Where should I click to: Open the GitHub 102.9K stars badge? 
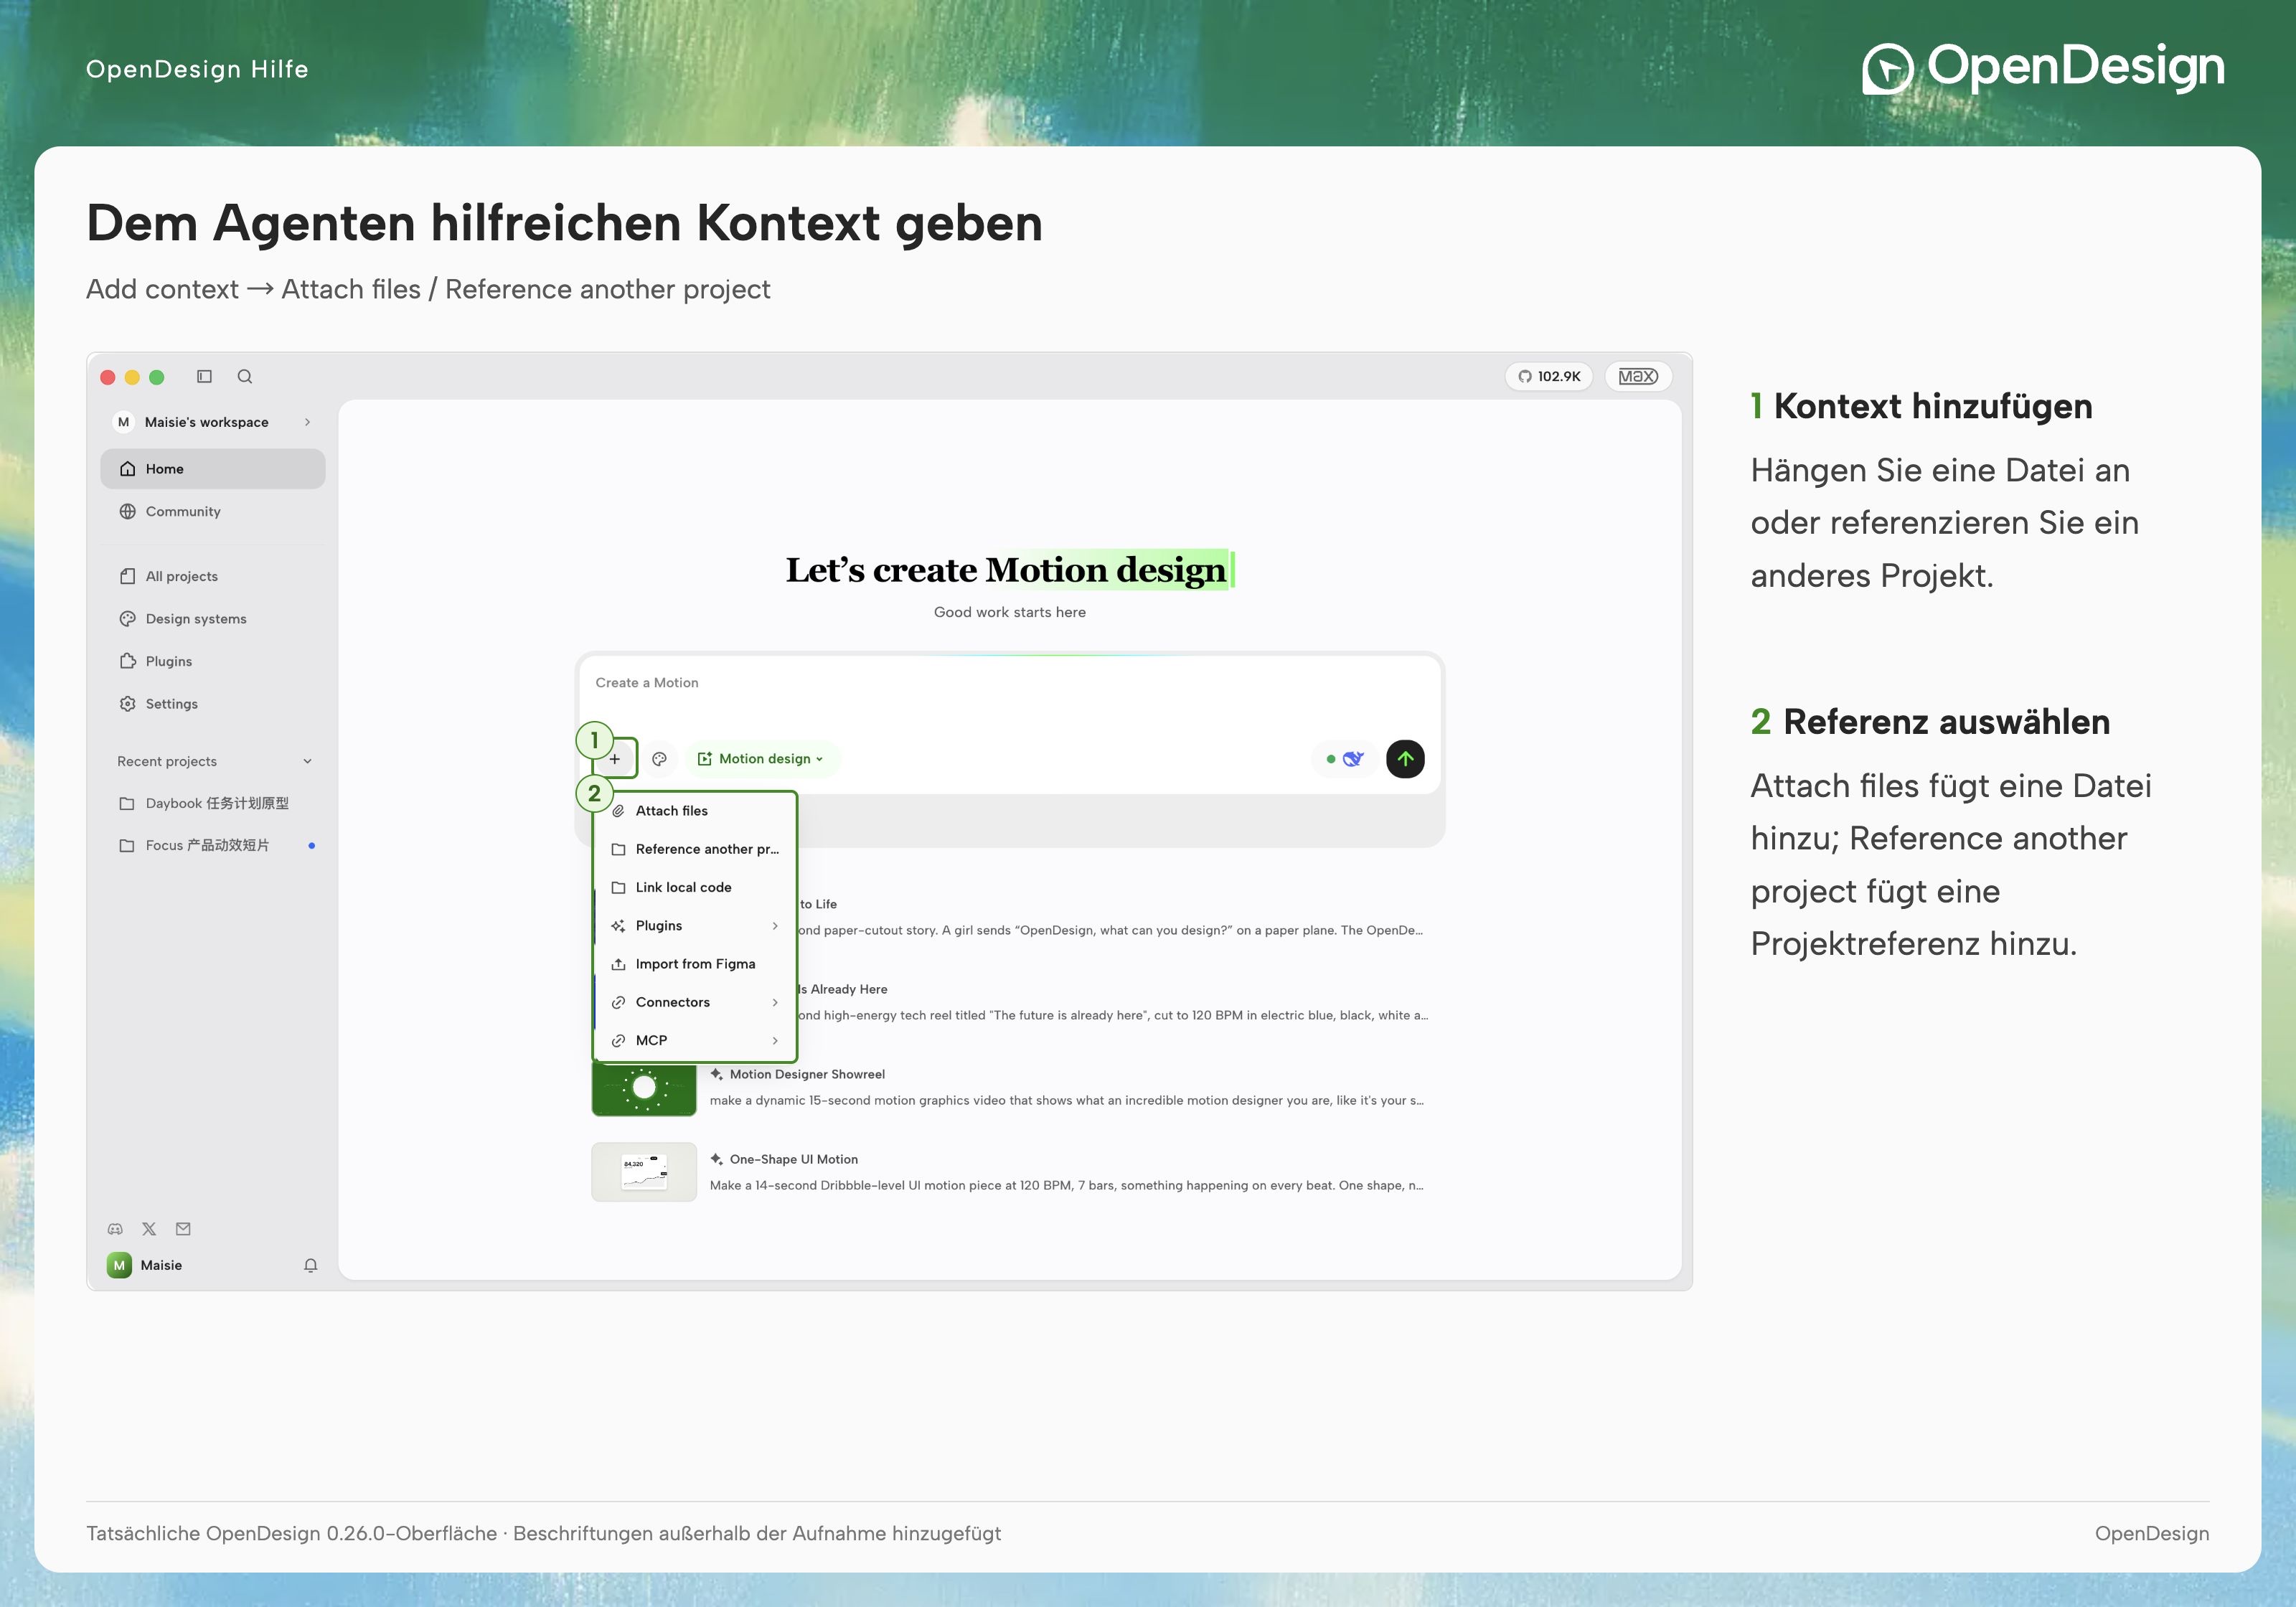(x=1548, y=376)
